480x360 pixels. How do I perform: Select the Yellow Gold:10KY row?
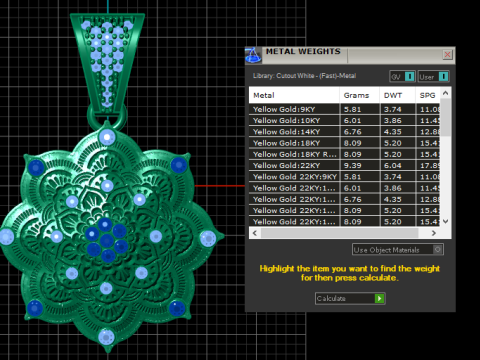tap(345, 121)
